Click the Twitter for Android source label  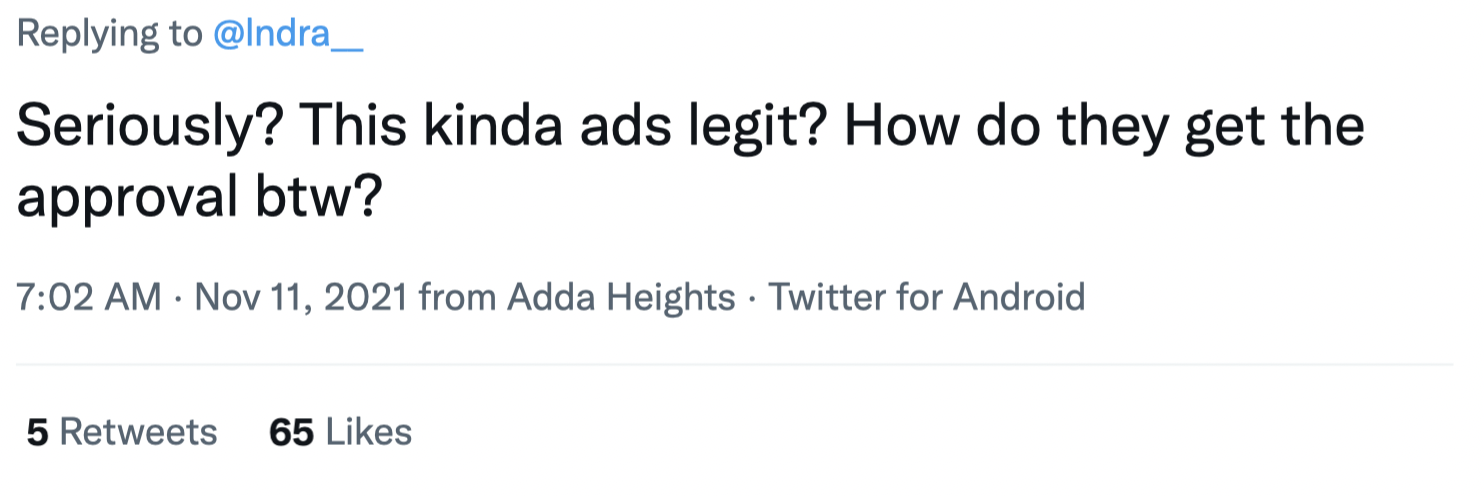click(x=926, y=298)
